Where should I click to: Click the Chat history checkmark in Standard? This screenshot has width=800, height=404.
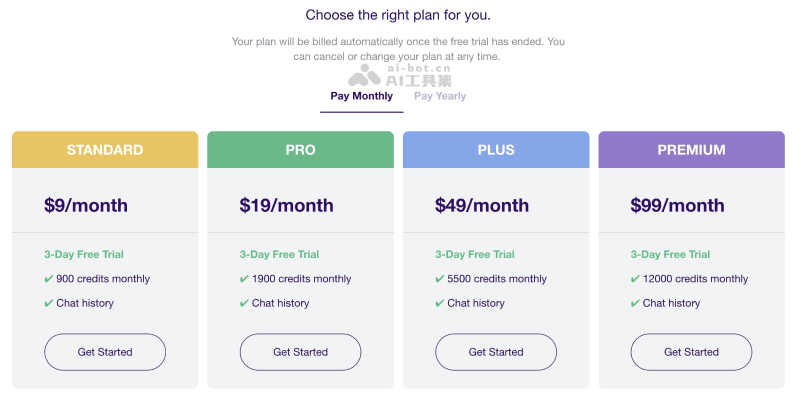tap(49, 303)
